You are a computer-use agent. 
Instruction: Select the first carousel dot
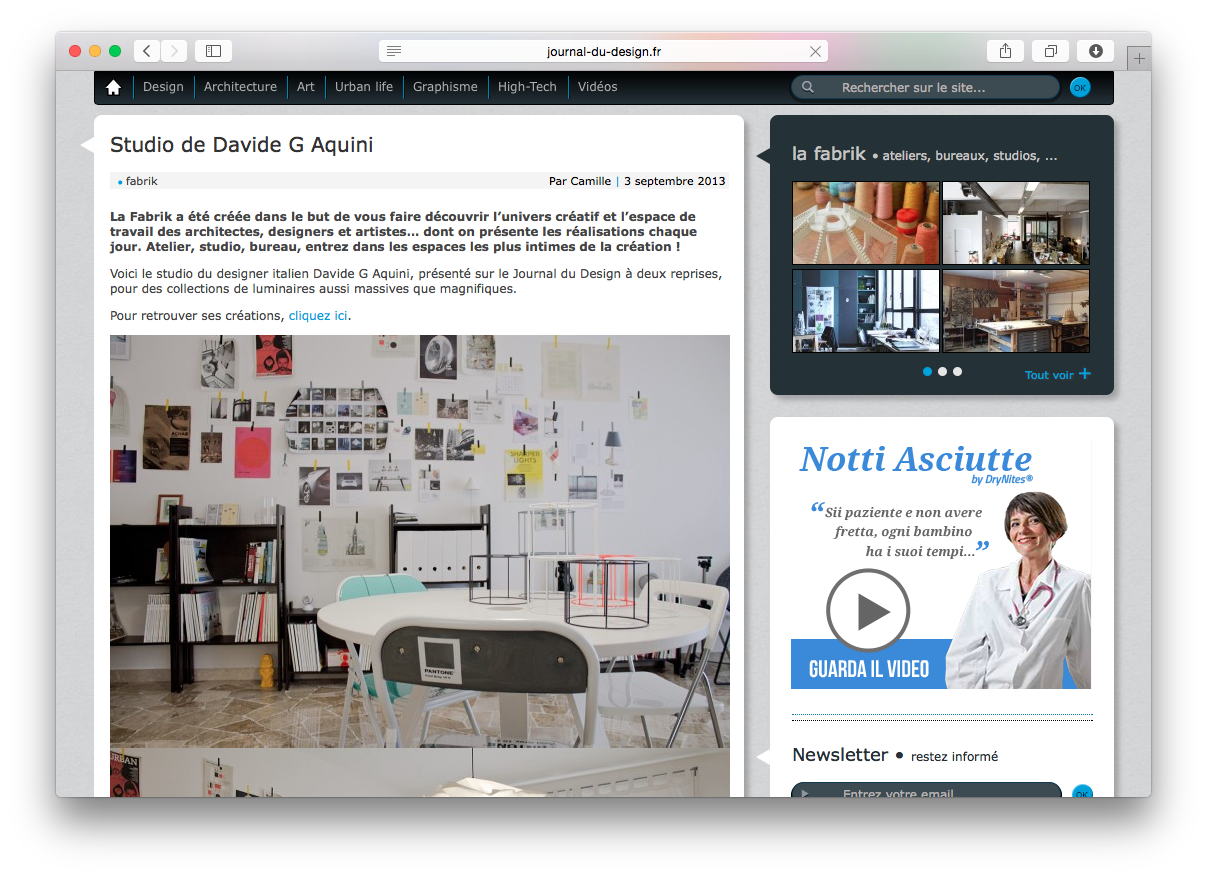click(x=928, y=371)
